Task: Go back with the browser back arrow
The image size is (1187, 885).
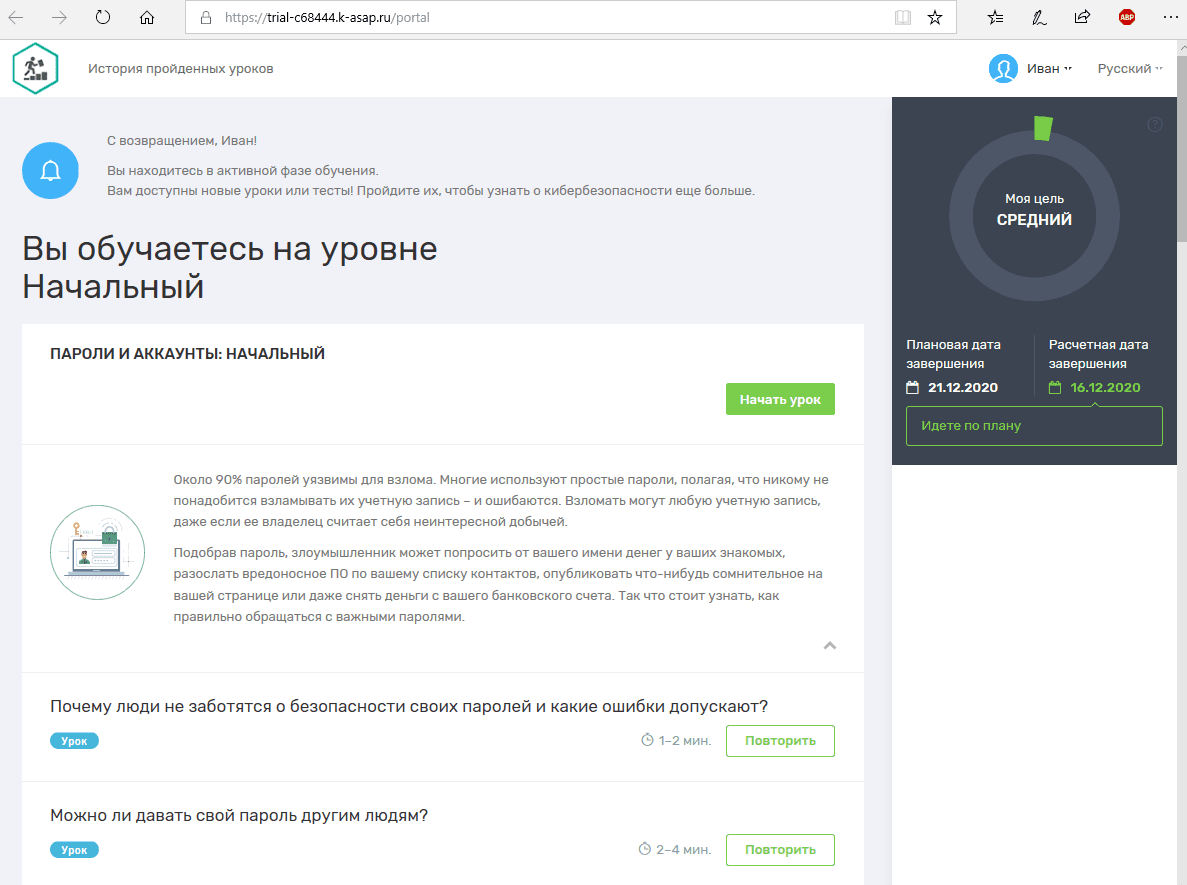Action: (16, 17)
